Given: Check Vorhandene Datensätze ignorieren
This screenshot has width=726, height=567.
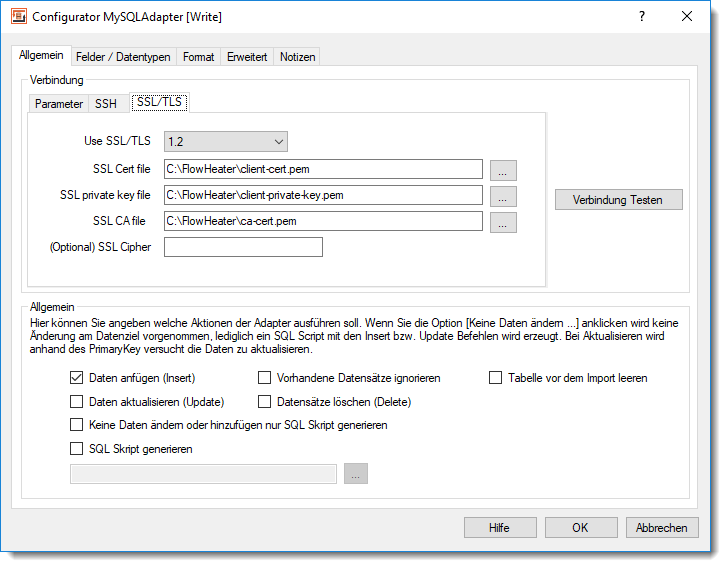Looking at the screenshot, I should pos(264,378).
